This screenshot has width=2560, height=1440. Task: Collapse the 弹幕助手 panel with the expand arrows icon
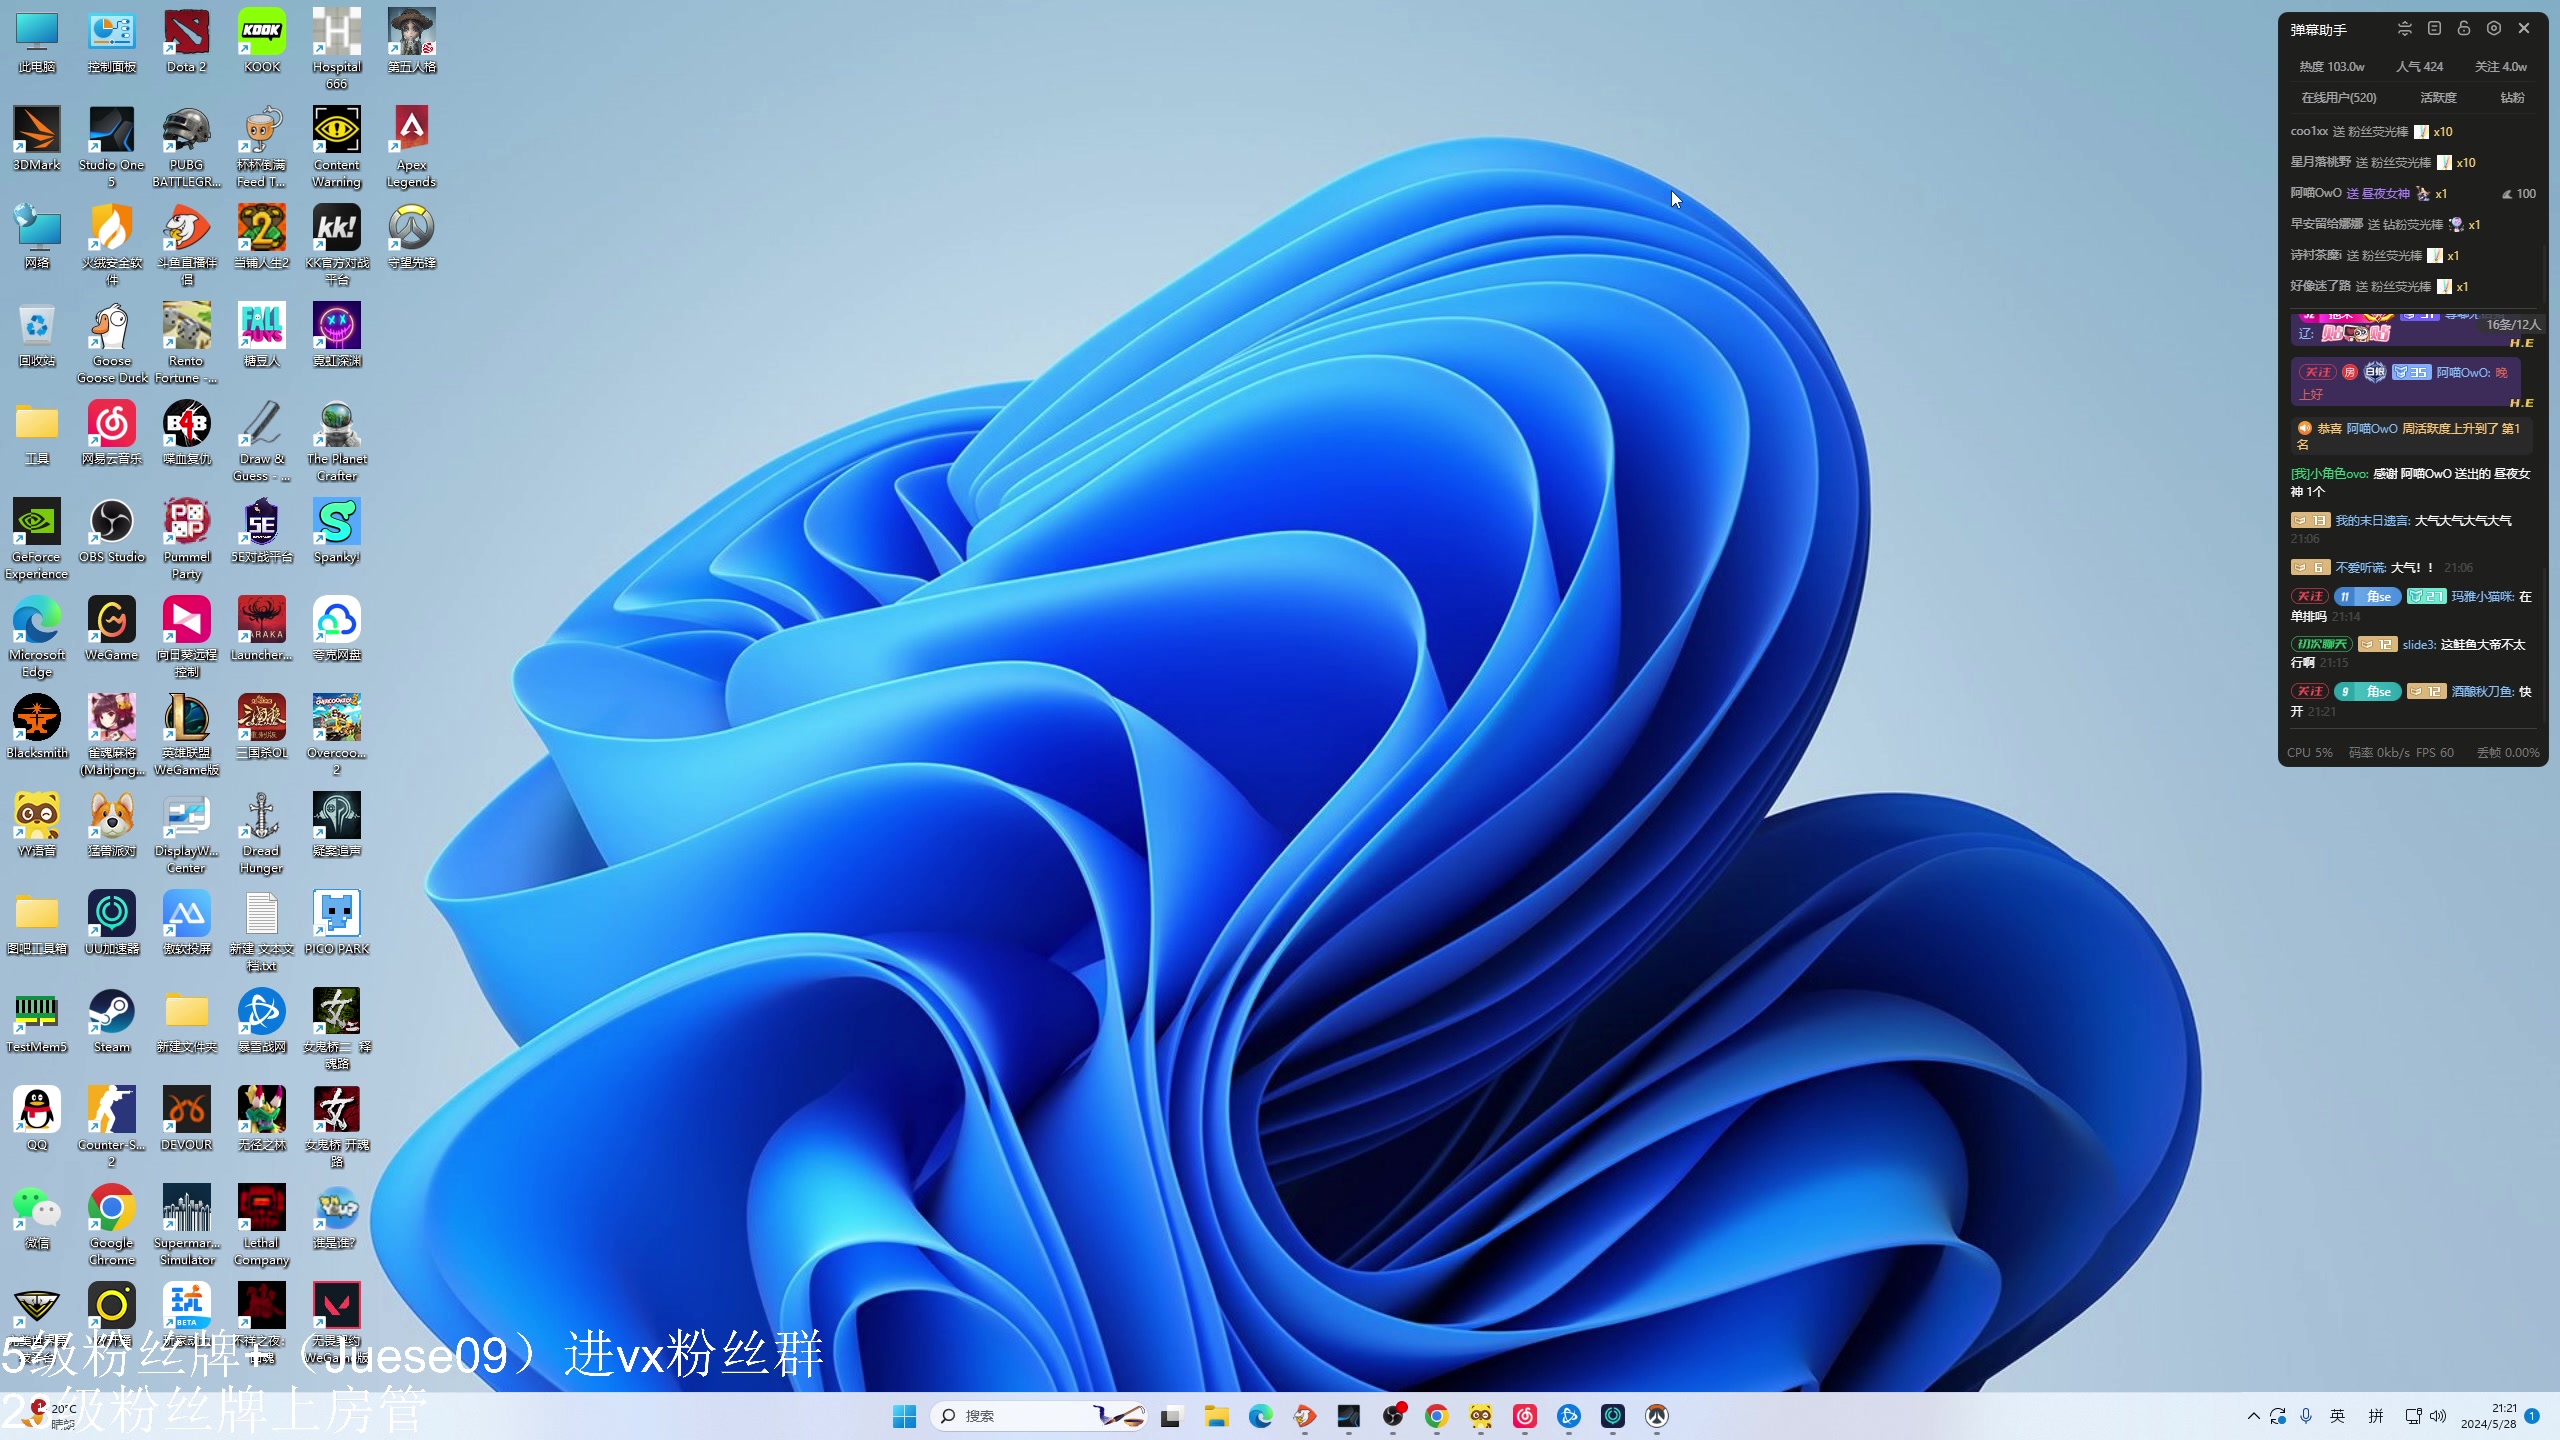(x=2404, y=29)
